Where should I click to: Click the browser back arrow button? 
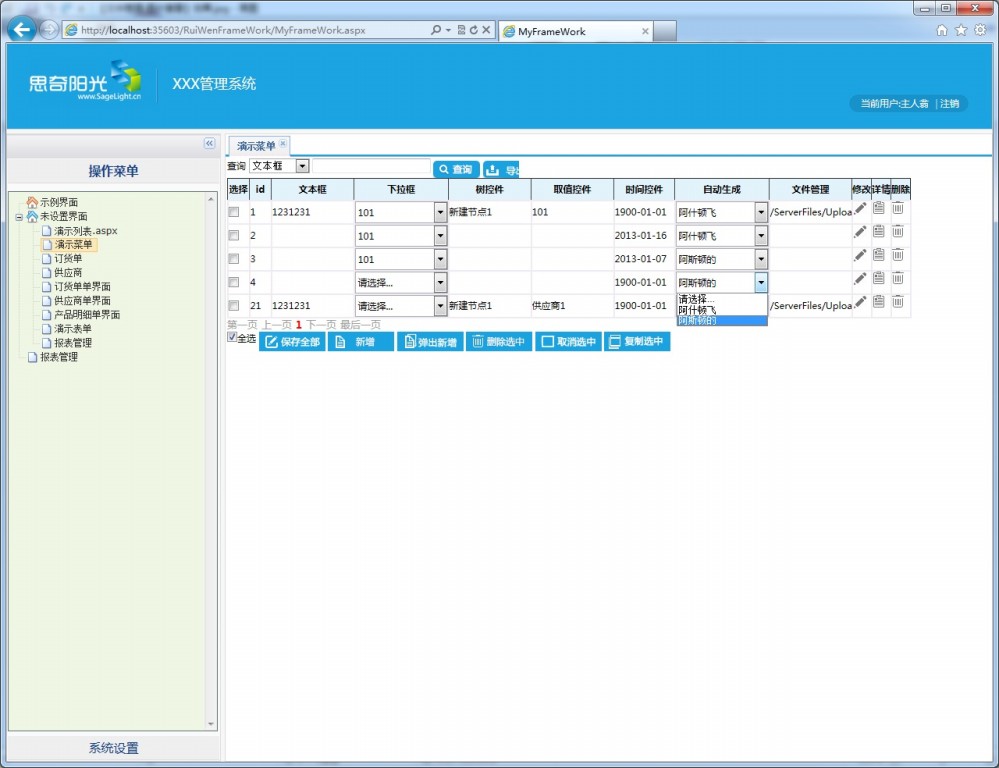click(x=21, y=29)
